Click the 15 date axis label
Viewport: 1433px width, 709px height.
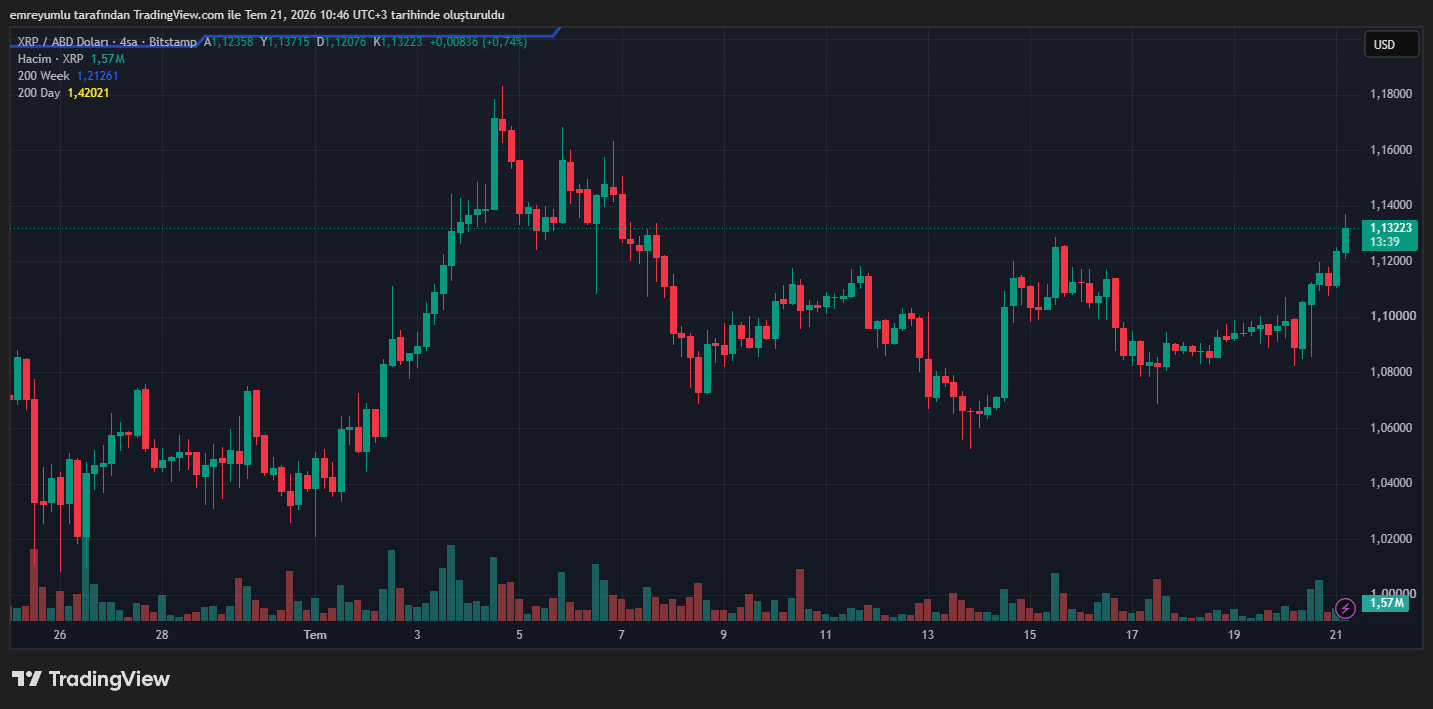click(1030, 635)
